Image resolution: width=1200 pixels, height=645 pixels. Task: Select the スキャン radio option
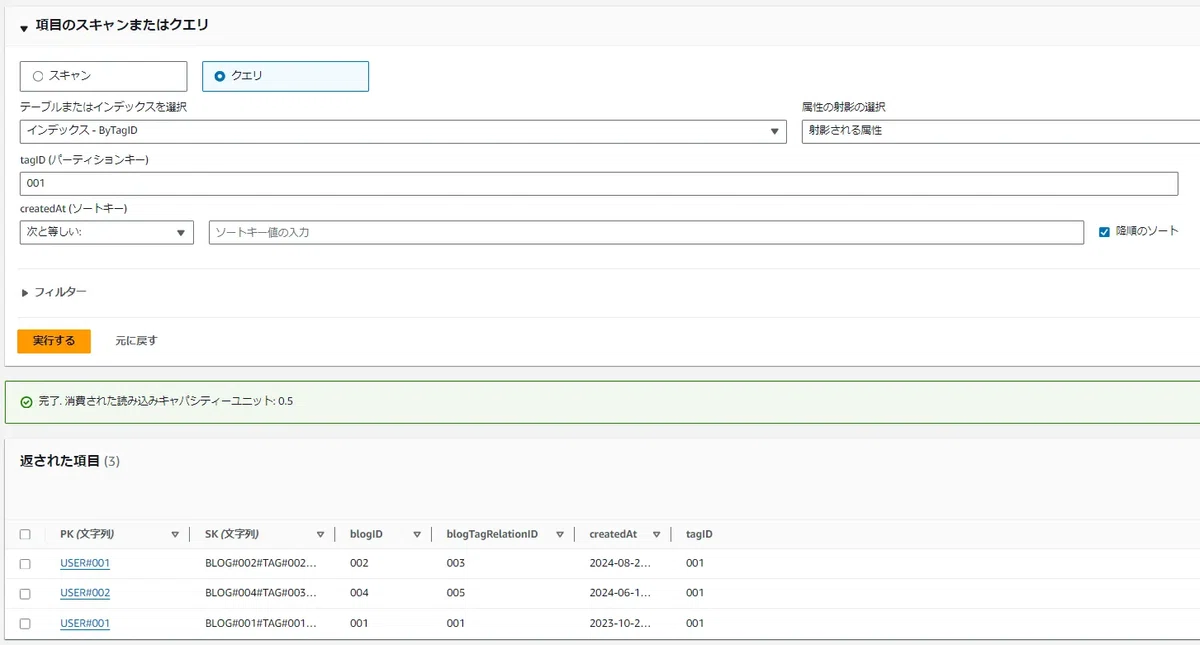tap(103, 76)
